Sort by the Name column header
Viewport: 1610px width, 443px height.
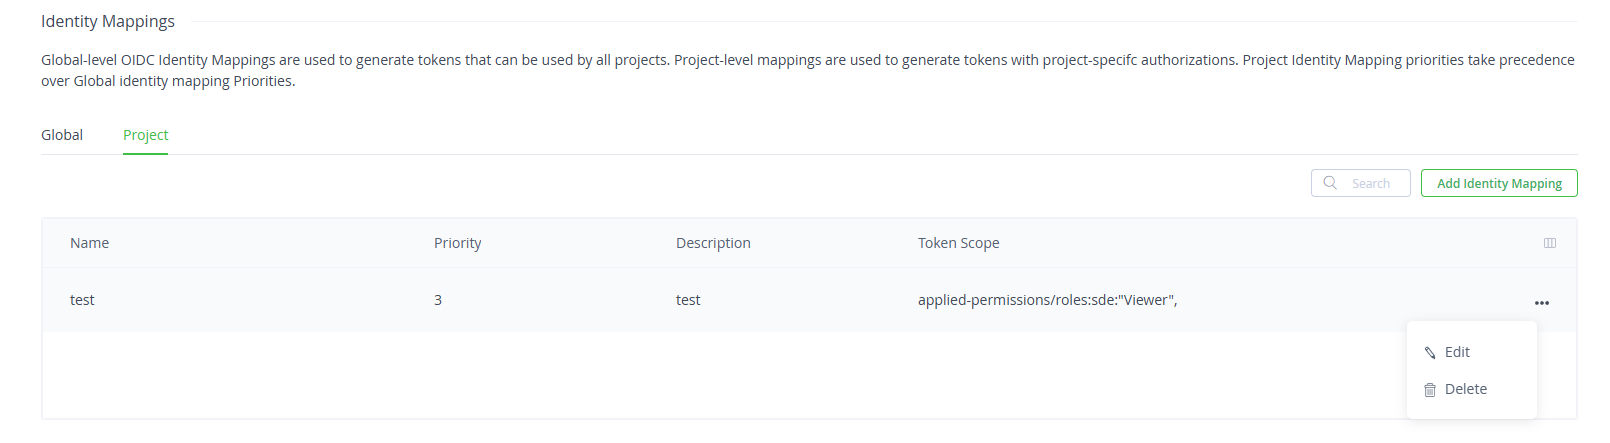click(89, 243)
